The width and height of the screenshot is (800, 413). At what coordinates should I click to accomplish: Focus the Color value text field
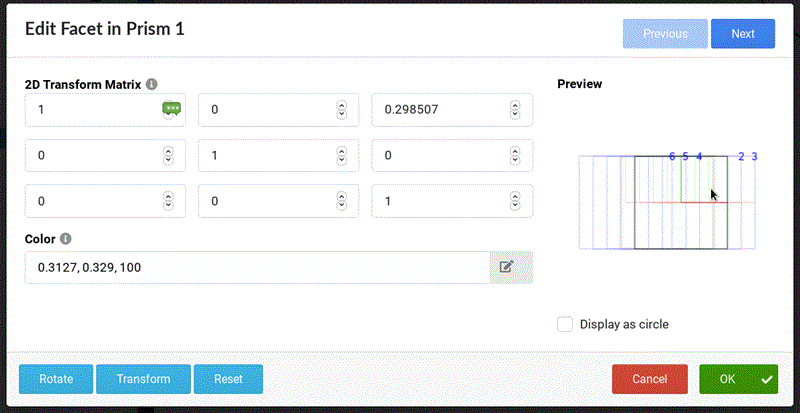[257, 267]
